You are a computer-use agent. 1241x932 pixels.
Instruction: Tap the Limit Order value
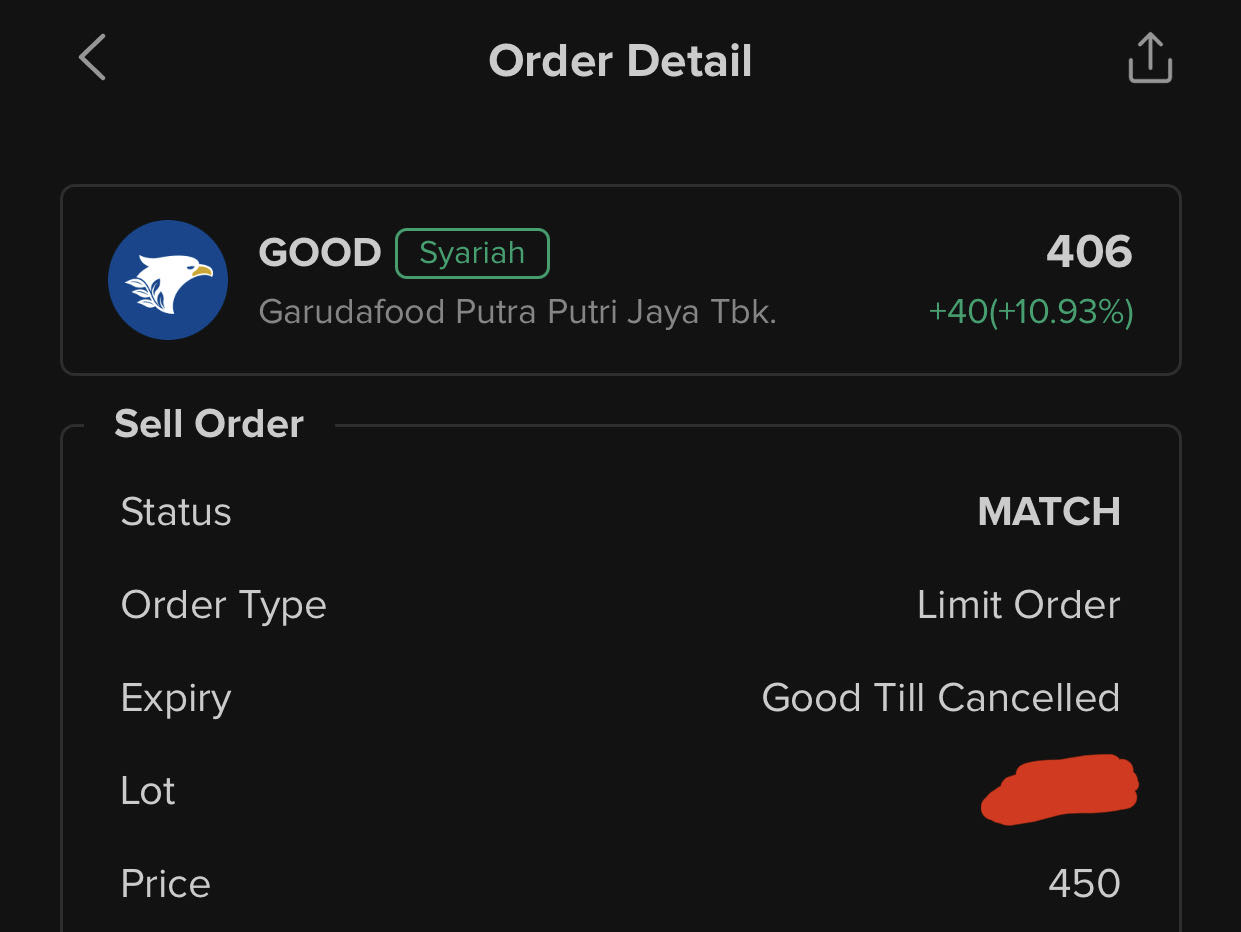(x=1018, y=605)
